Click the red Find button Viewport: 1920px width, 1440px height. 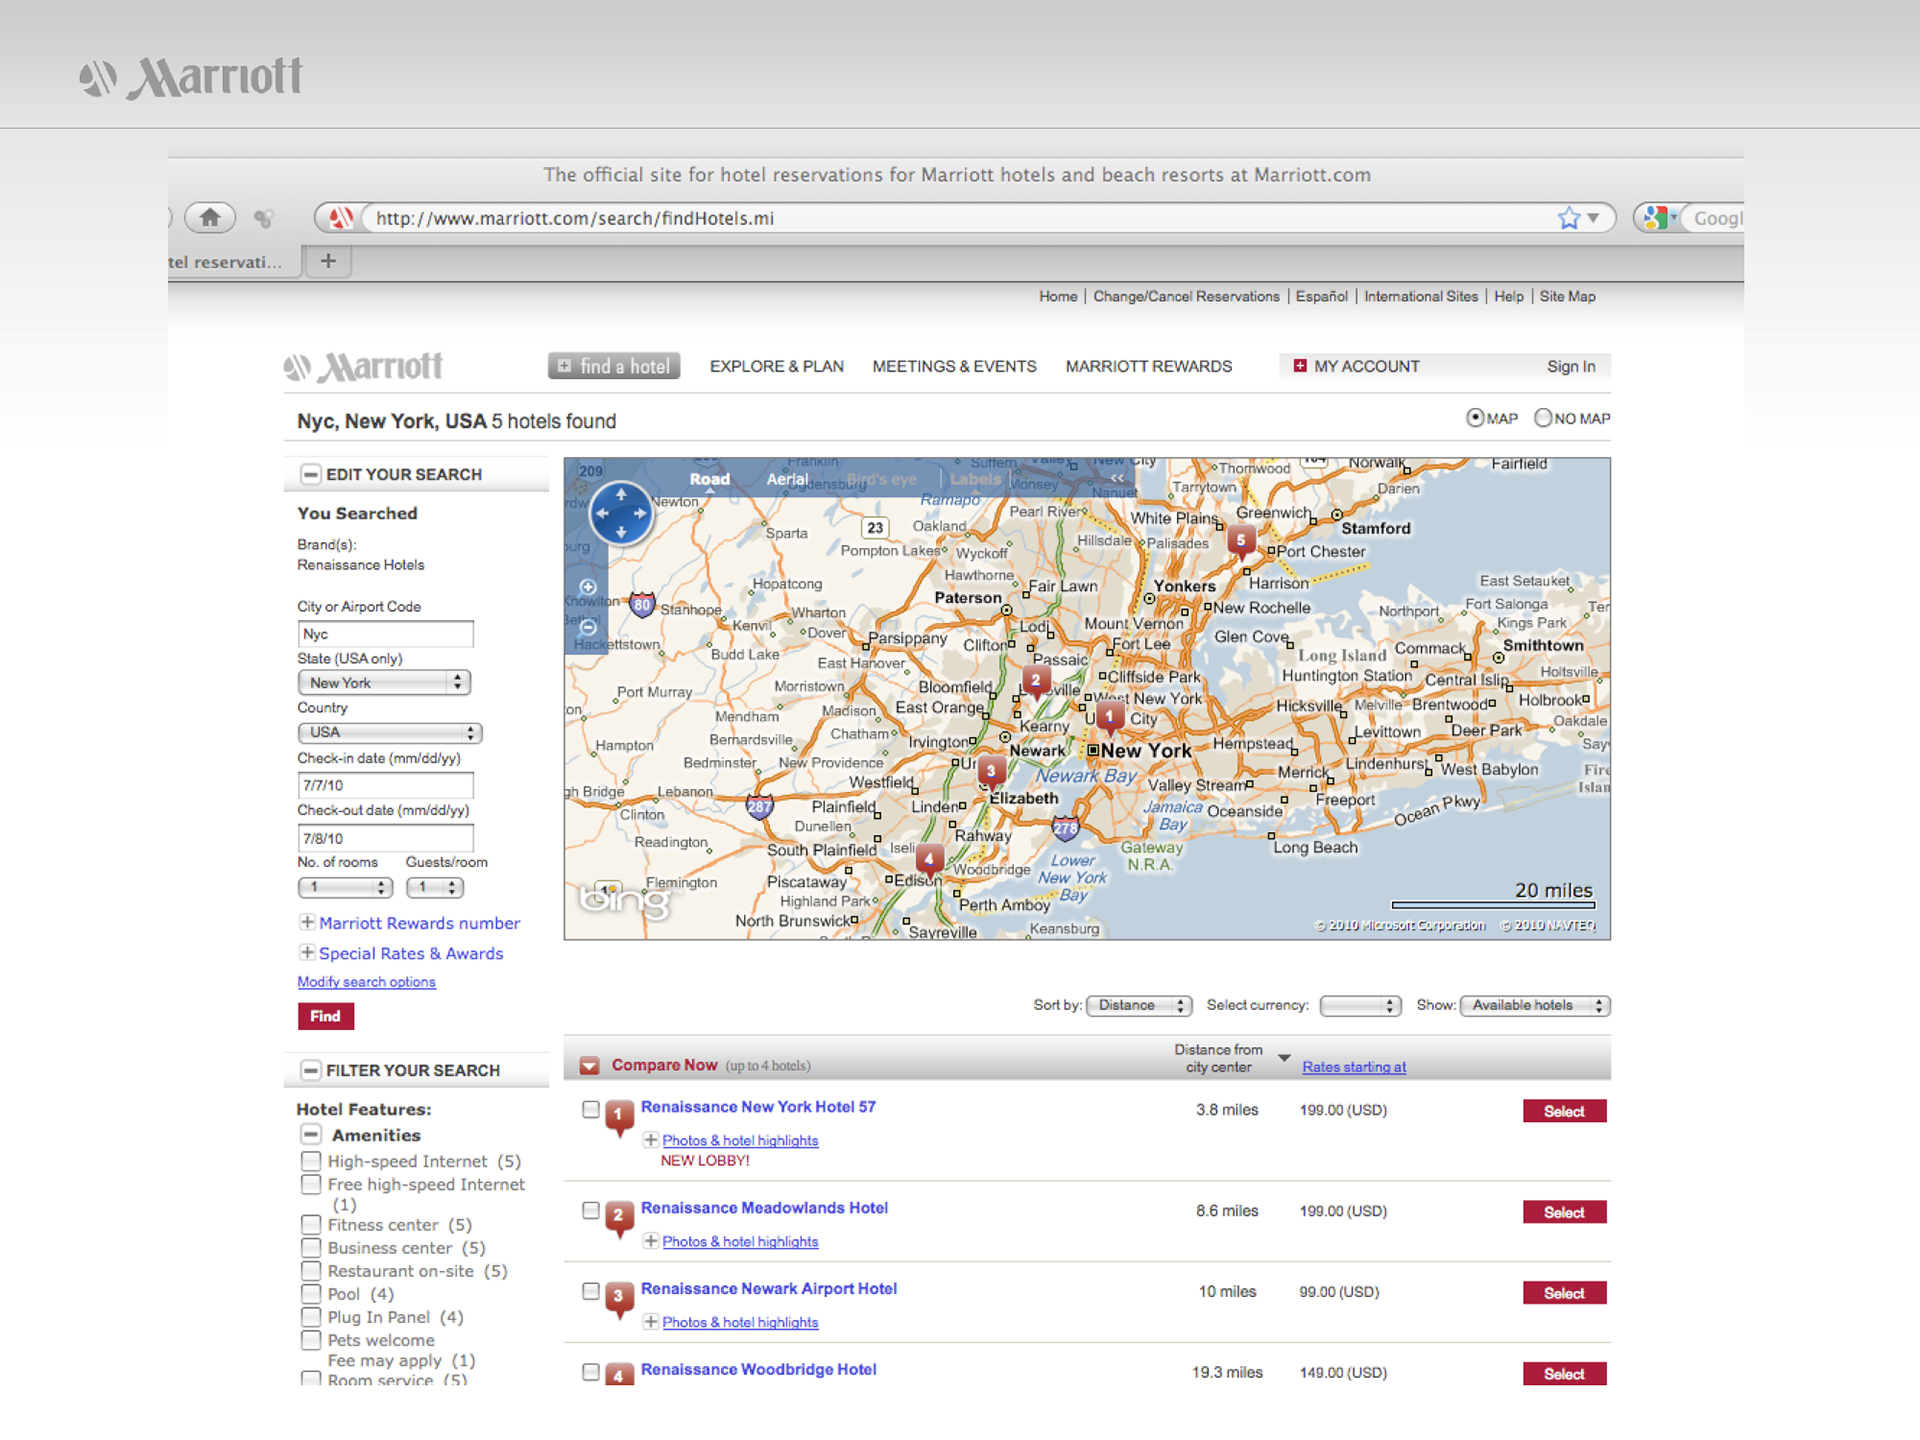point(325,1016)
